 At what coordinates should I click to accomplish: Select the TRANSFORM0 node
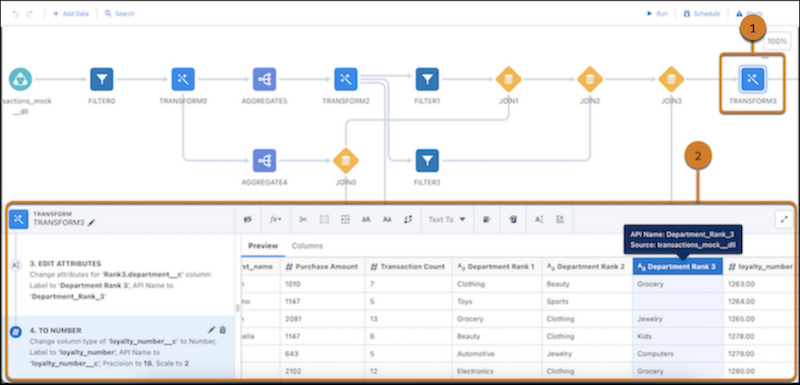[183, 79]
